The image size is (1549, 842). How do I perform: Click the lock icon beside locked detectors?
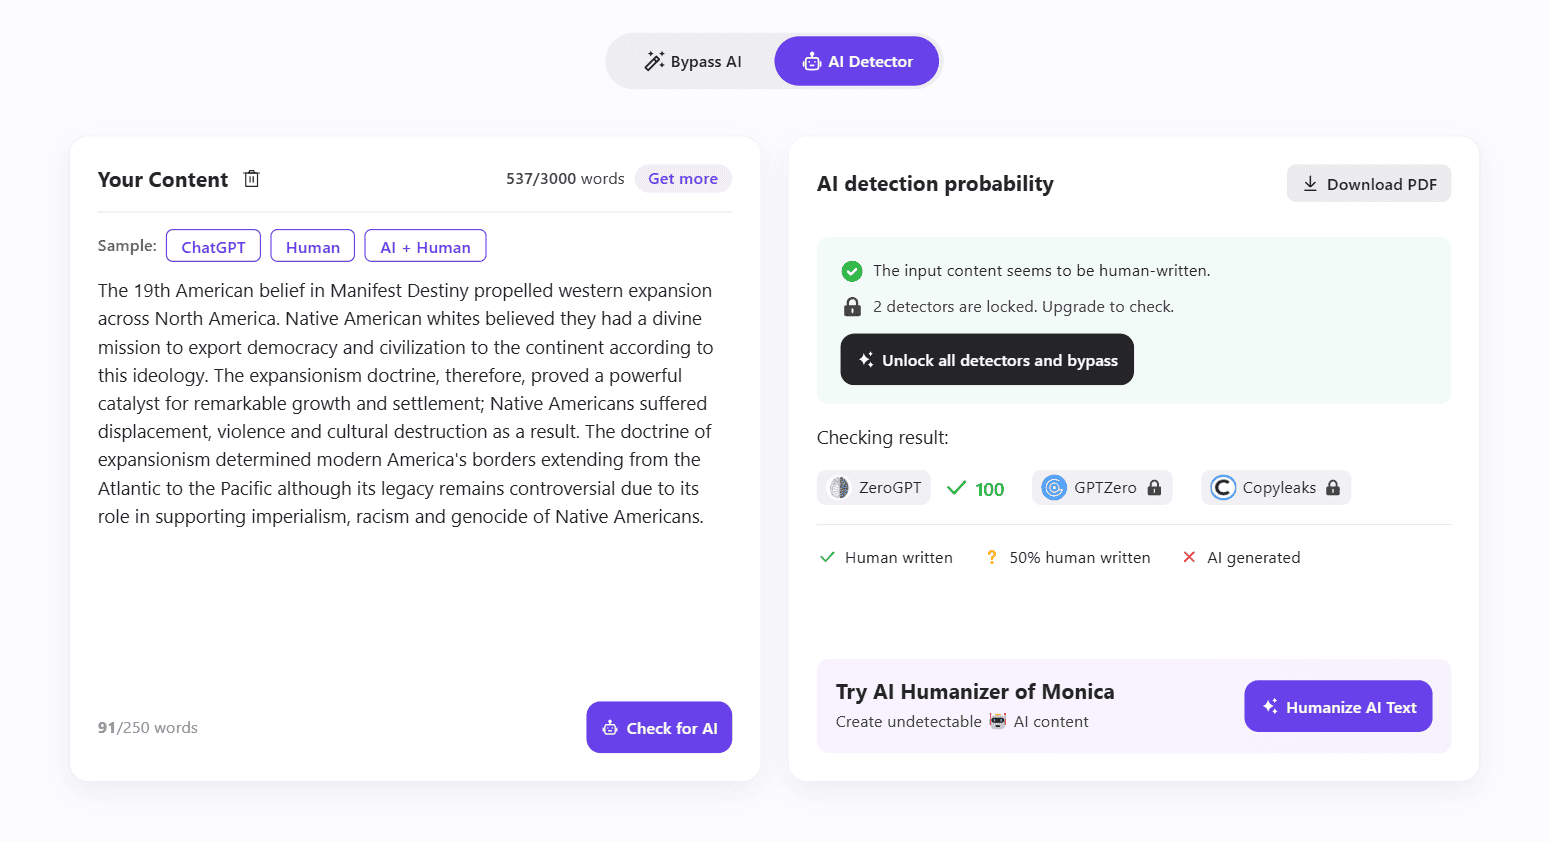[x=852, y=307]
